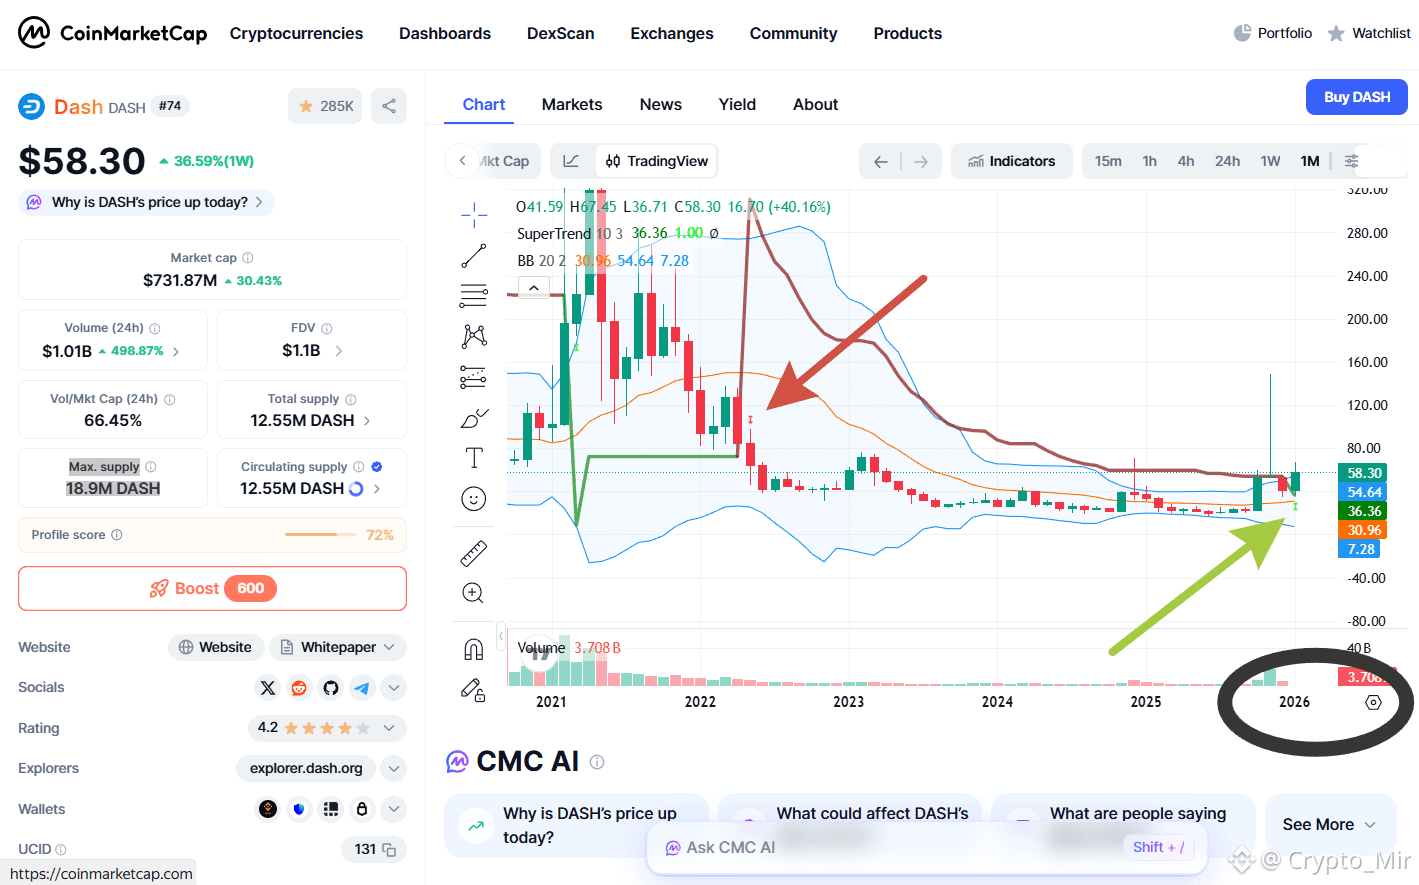Switch chart to TradingView mode

(657, 161)
